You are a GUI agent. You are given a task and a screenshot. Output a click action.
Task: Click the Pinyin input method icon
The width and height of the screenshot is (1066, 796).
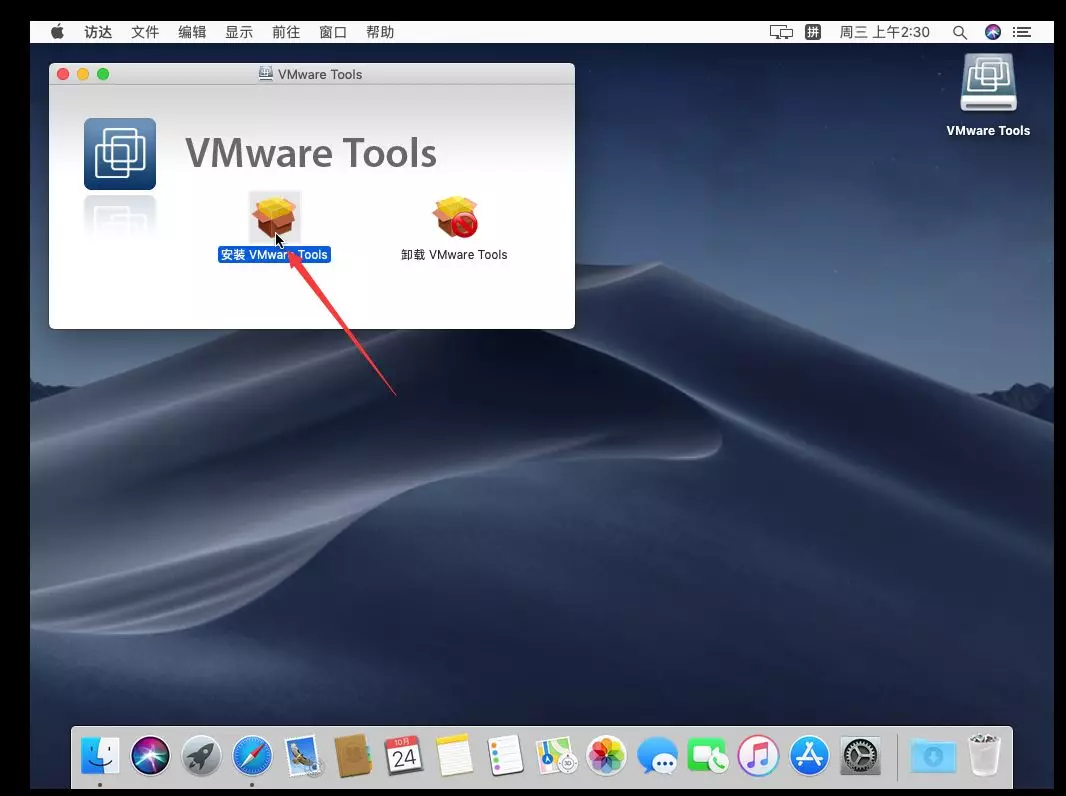coord(813,32)
